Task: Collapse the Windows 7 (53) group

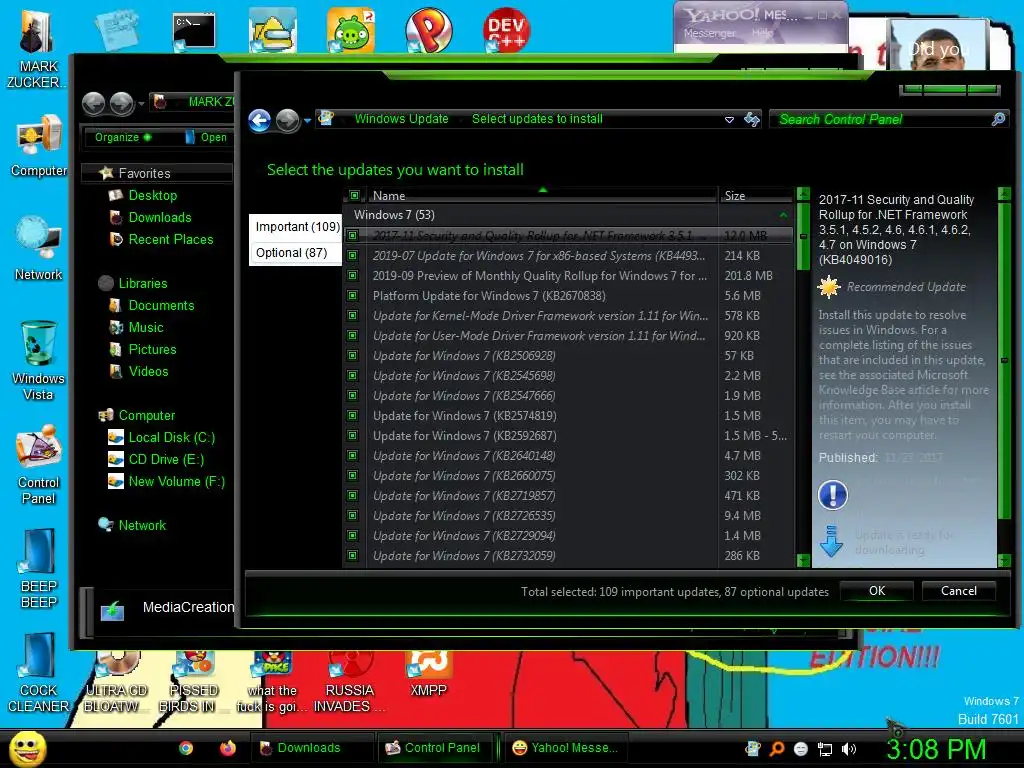Action: (x=783, y=215)
